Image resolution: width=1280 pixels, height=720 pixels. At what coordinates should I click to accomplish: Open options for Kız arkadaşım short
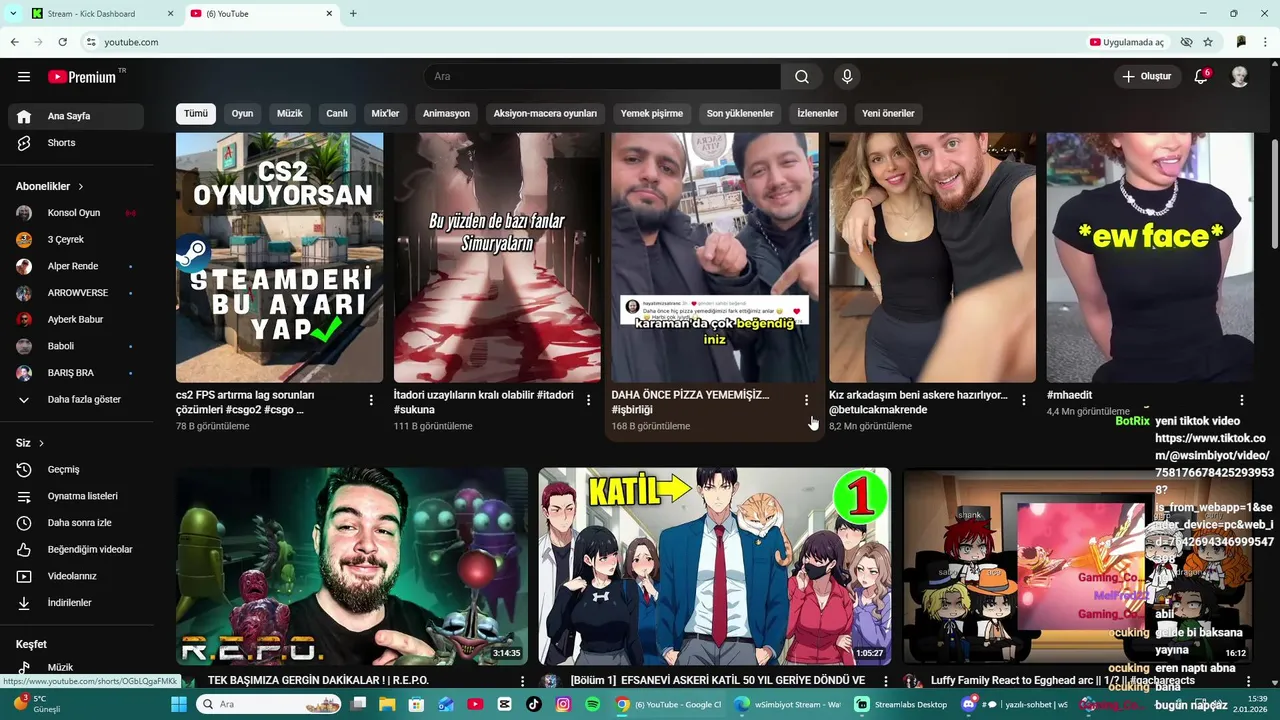1024,400
